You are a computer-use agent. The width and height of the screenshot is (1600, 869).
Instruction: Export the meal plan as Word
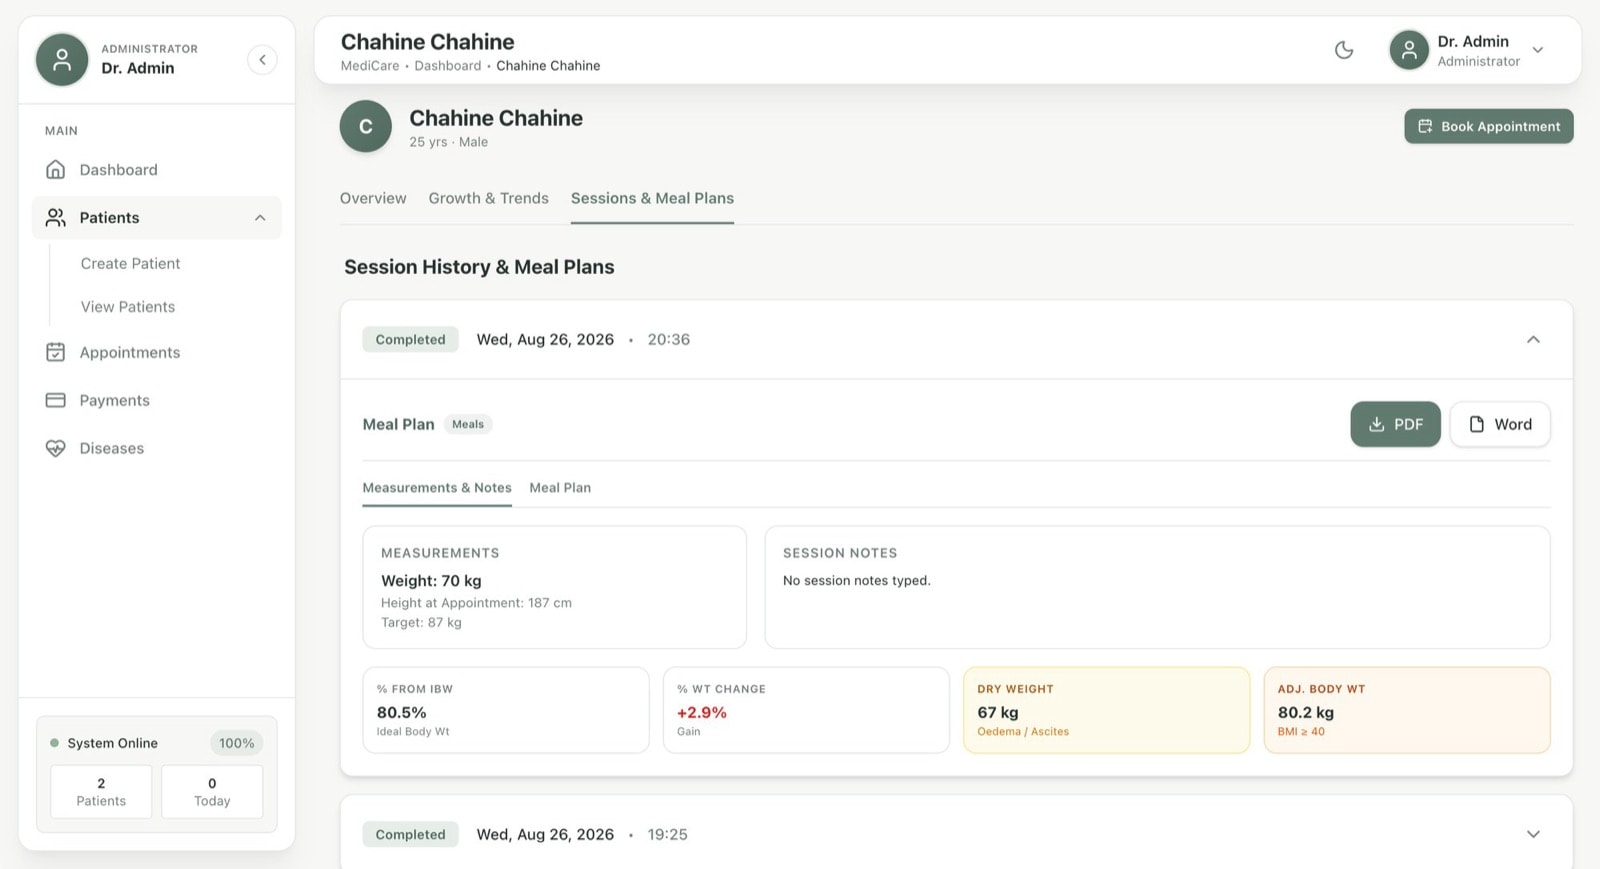(x=1500, y=424)
